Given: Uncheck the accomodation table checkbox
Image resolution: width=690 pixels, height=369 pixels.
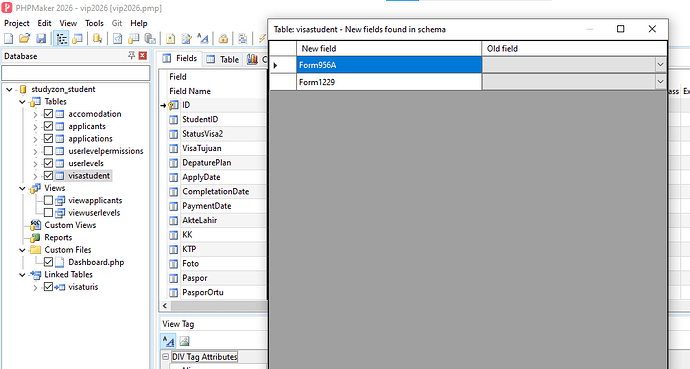Looking at the screenshot, I should coord(48,114).
